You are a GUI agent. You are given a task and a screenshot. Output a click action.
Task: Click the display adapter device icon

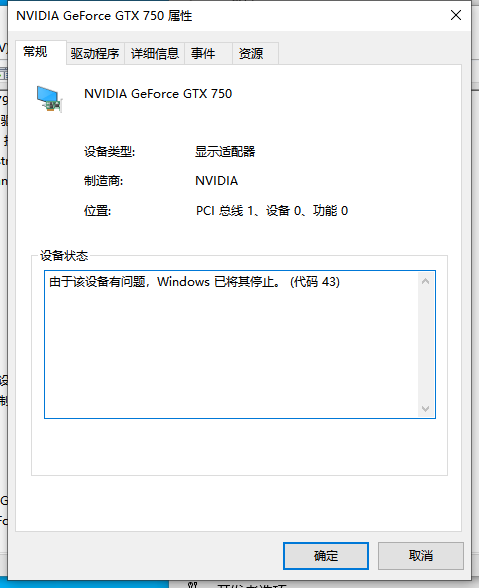pyautogui.click(x=49, y=99)
